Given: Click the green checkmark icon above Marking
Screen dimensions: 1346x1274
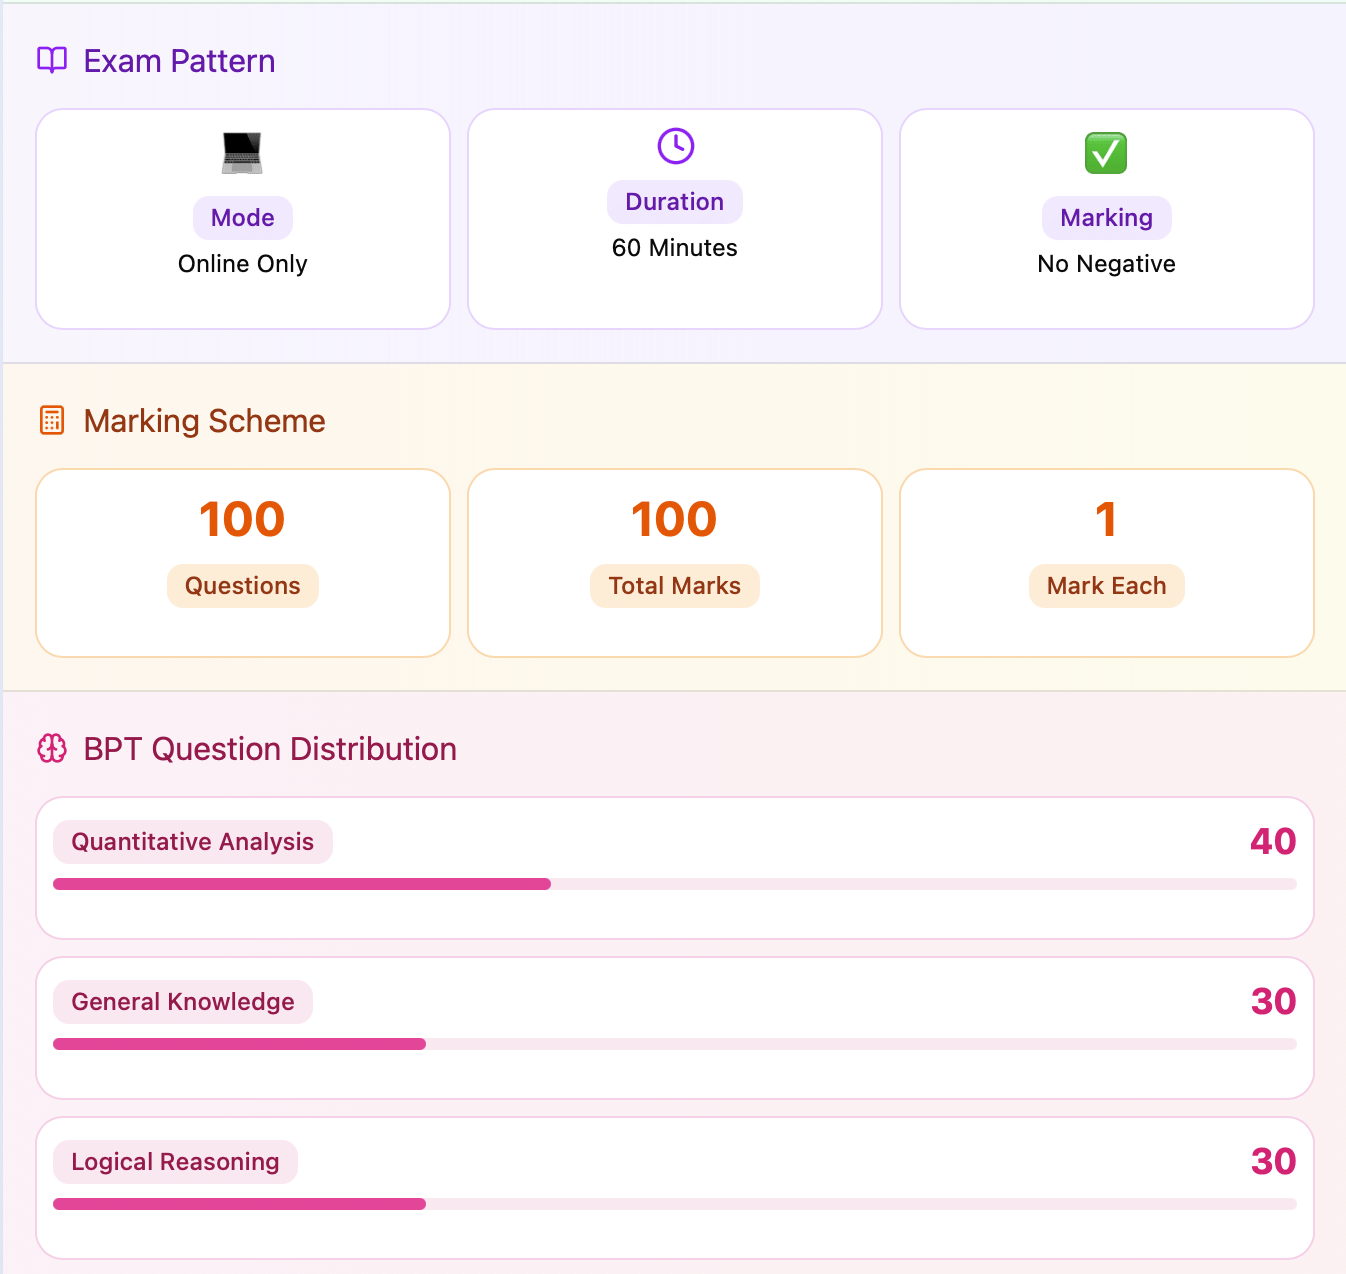Looking at the screenshot, I should pos(1106,153).
